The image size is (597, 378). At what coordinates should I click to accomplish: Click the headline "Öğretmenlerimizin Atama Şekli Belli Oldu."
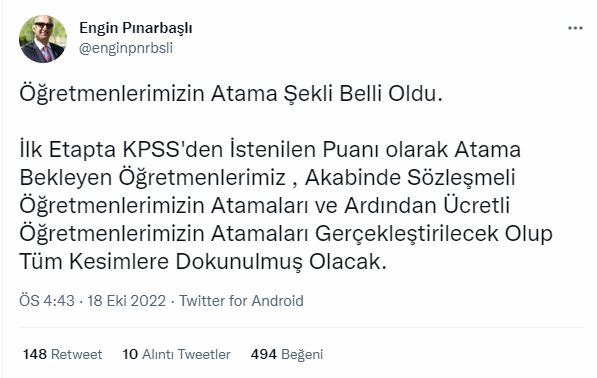[231, 94]
